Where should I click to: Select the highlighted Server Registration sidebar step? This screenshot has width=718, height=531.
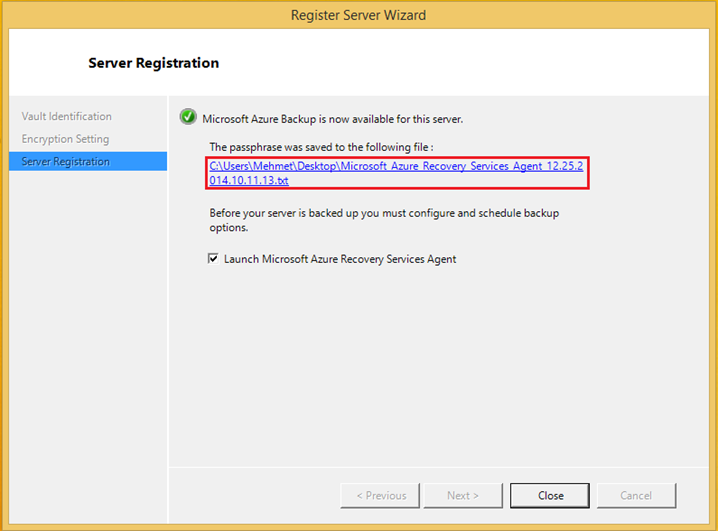pos(88,162)
